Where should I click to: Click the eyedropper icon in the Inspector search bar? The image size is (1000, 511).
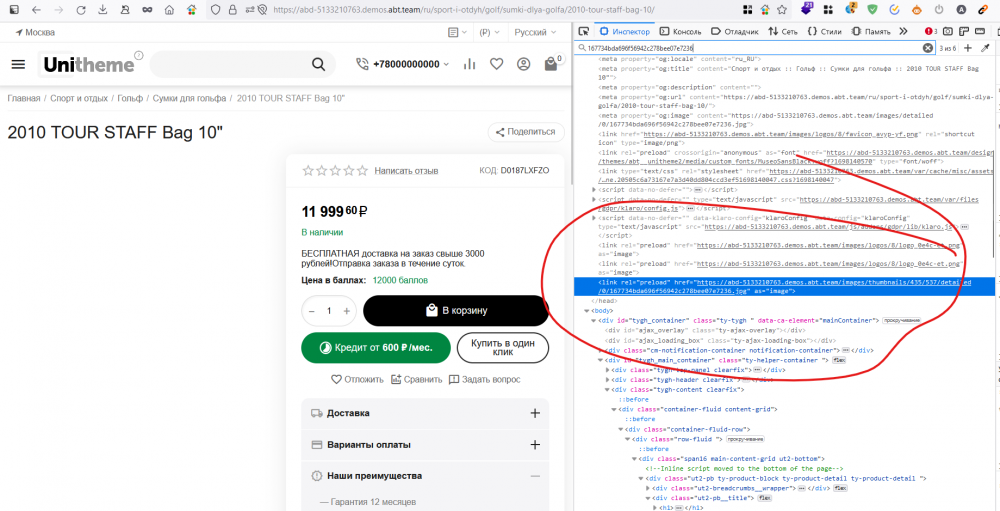[985, 48]
